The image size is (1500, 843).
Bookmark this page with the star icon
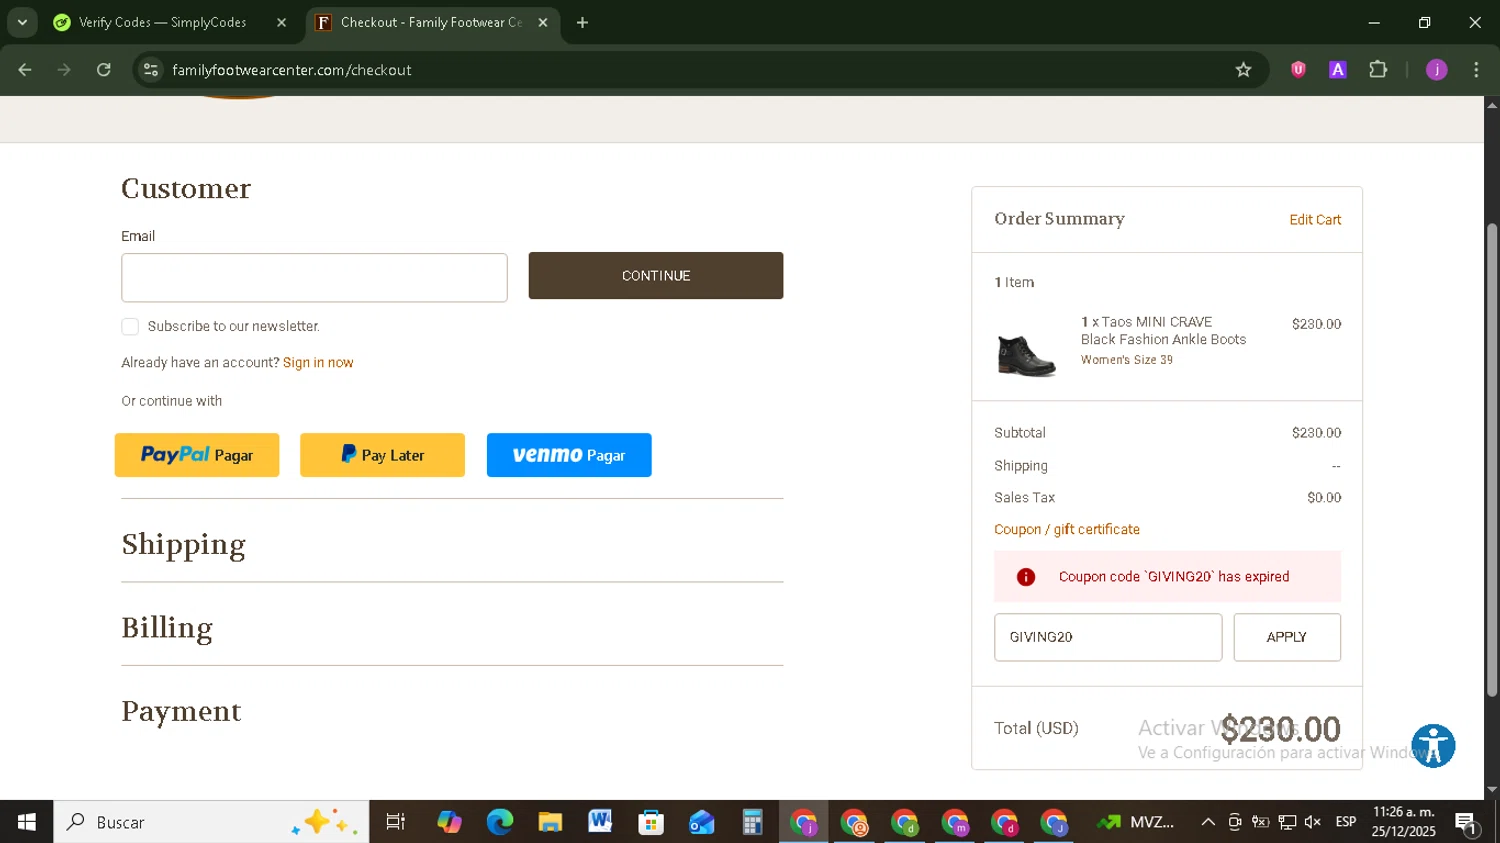point(1243,70)
